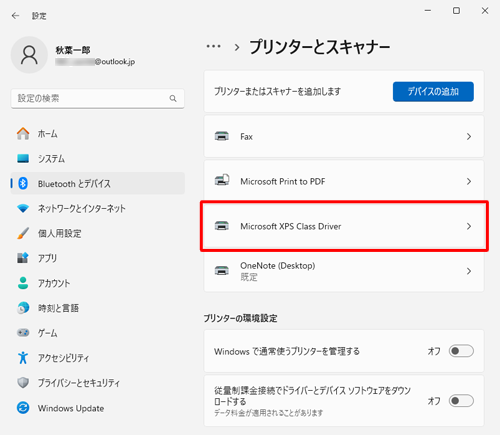The width and height of the screenshot is (500, 435).
Task: Focus the 設定の検索 search field
Action: (98, 98)
